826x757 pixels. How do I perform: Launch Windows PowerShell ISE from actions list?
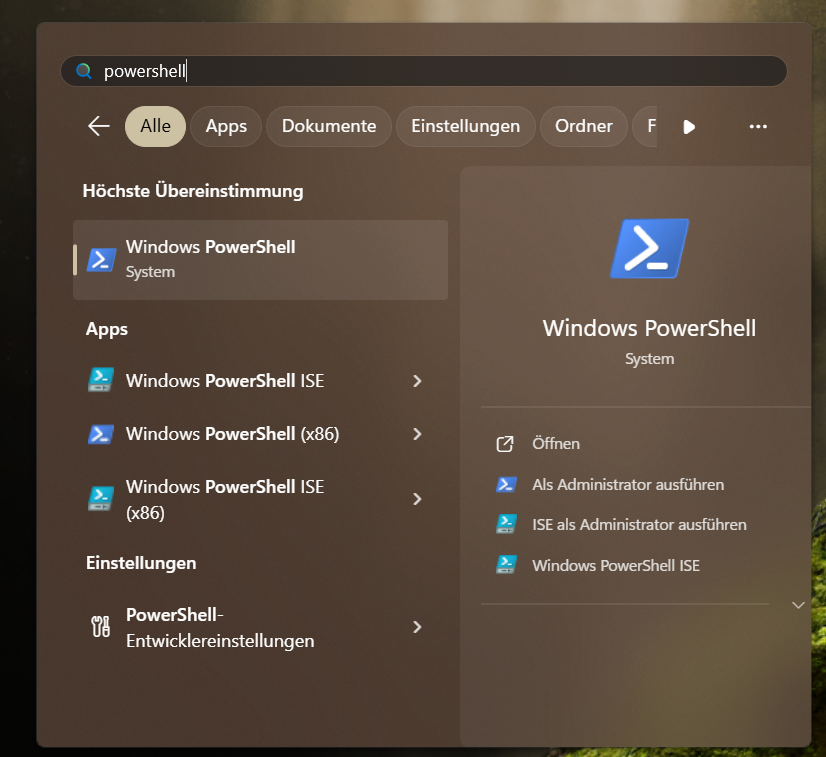pos(616,565)
